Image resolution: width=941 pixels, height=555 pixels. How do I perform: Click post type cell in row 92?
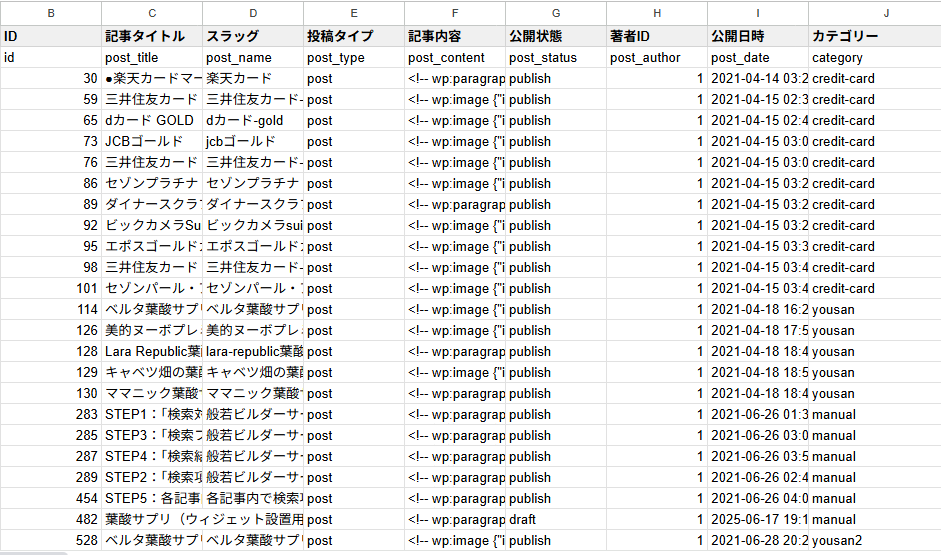point(353,226)
